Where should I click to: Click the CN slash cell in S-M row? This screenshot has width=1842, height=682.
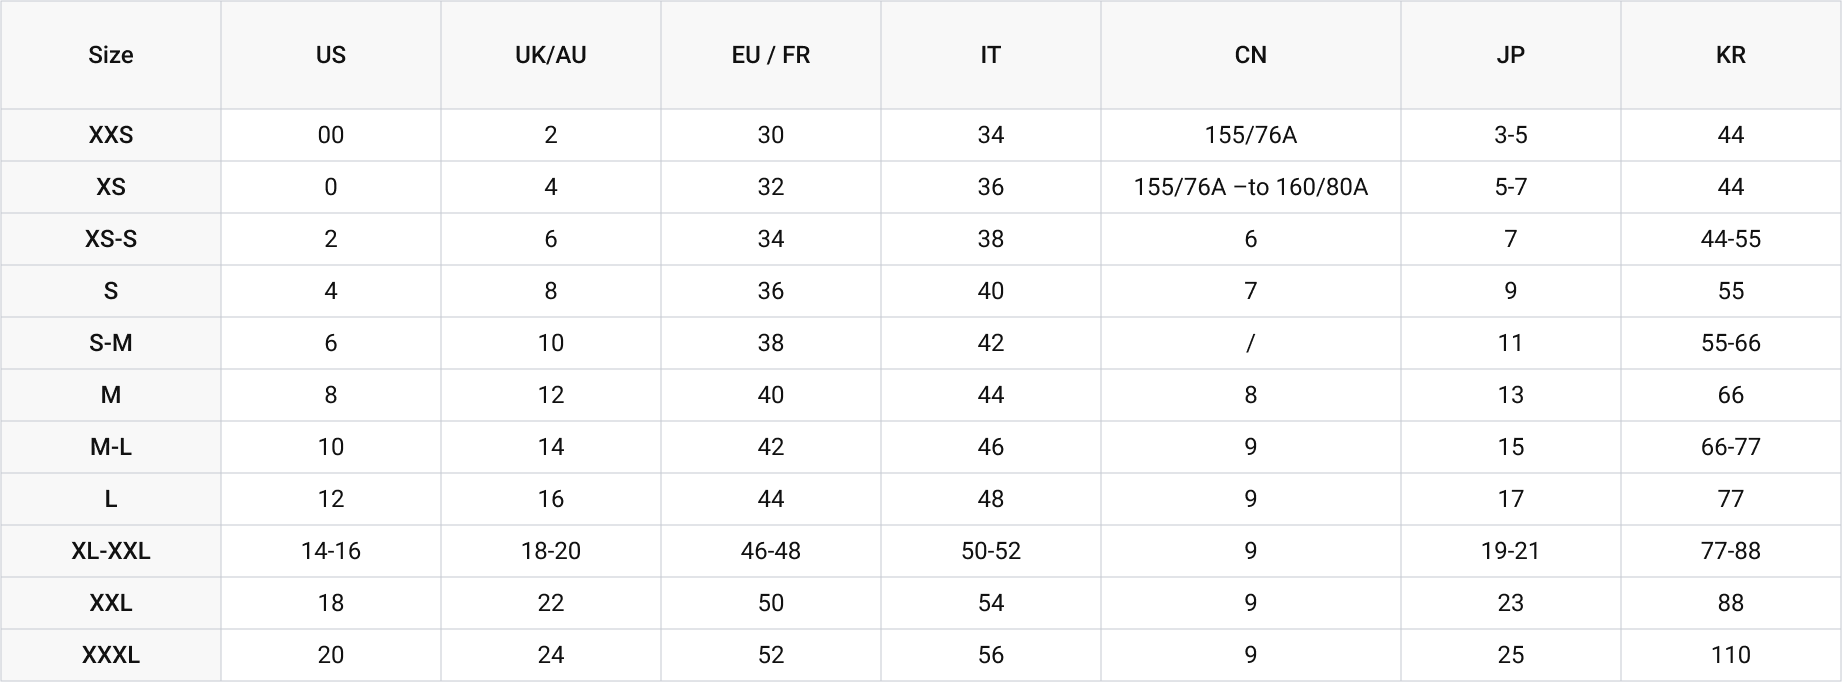[1251, 343]
